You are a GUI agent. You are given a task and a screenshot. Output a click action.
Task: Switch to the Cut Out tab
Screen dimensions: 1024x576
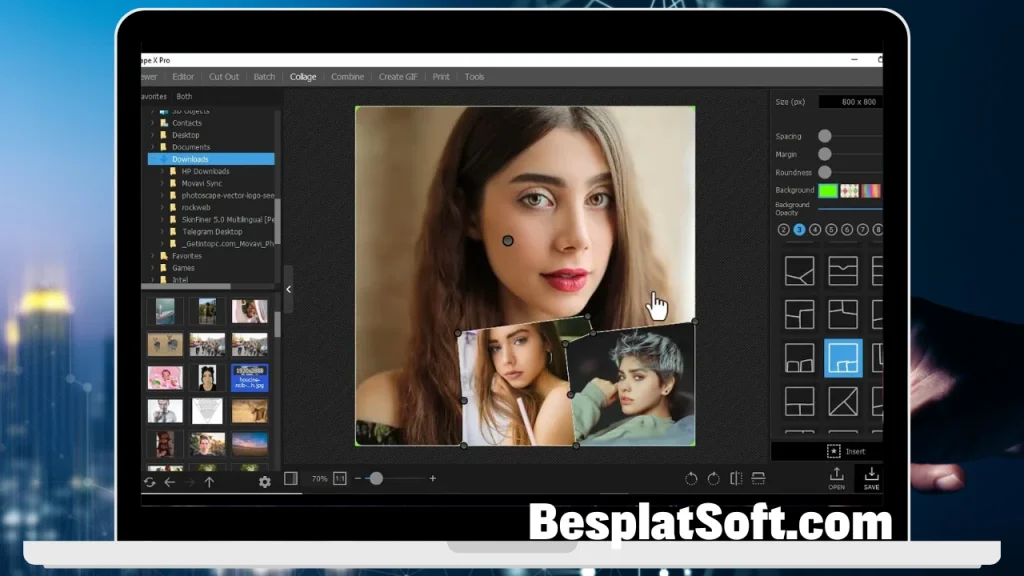point(224,77)
